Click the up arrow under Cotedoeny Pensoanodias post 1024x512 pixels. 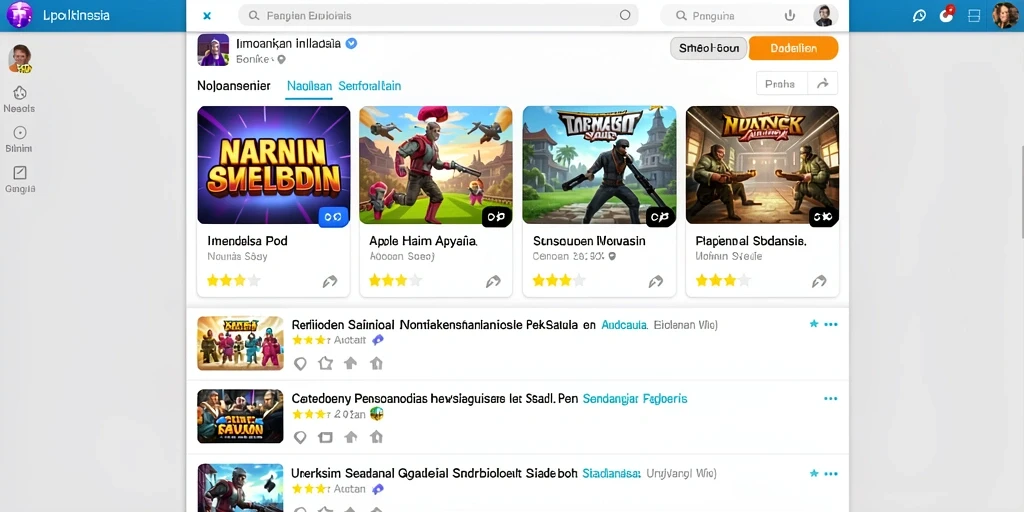[x=351, y=438]
